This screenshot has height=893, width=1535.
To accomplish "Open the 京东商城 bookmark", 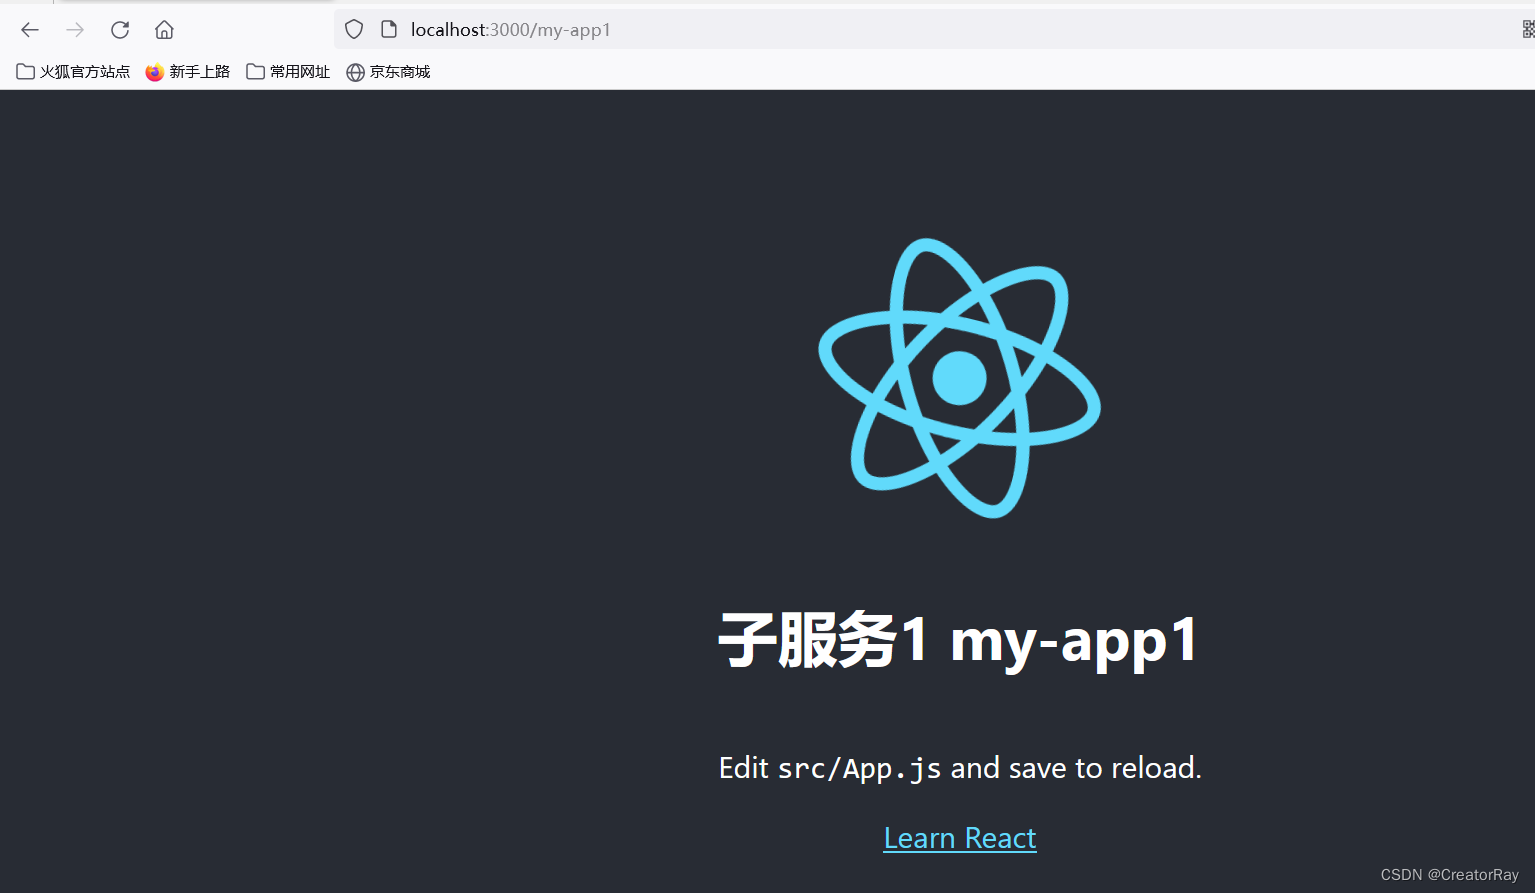I will 388,72.
